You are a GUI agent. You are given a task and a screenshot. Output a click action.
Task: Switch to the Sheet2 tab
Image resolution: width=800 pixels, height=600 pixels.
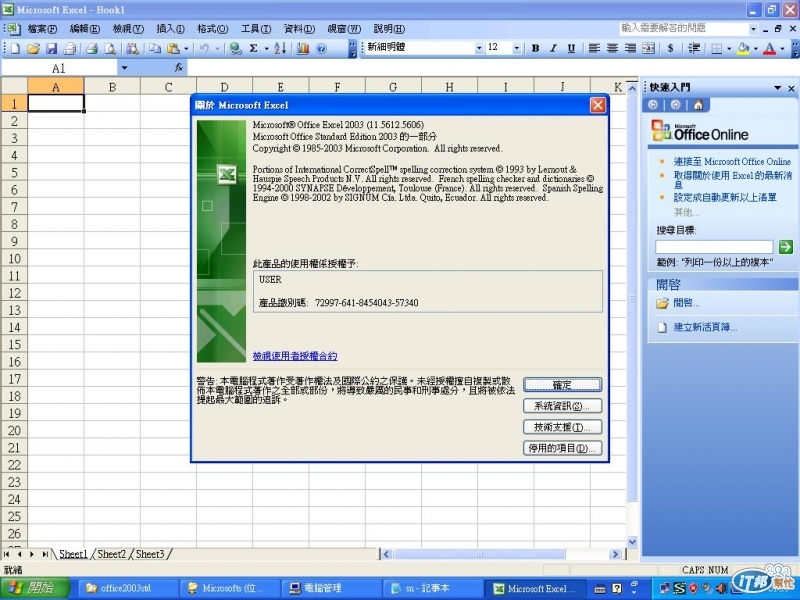tap(111, 554)
